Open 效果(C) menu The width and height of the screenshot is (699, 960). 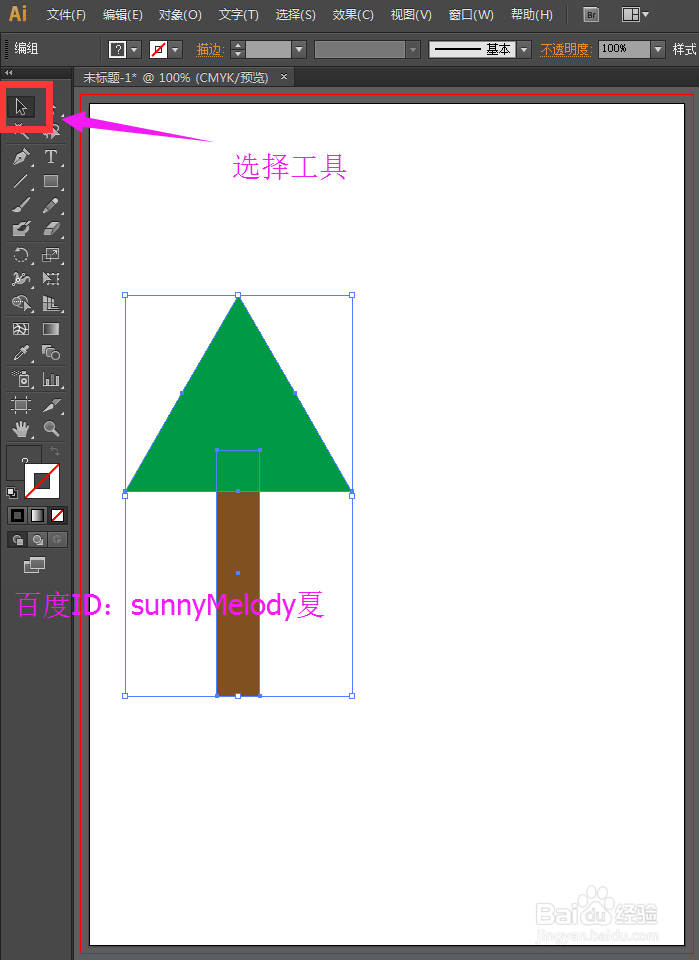pos(353,15)
